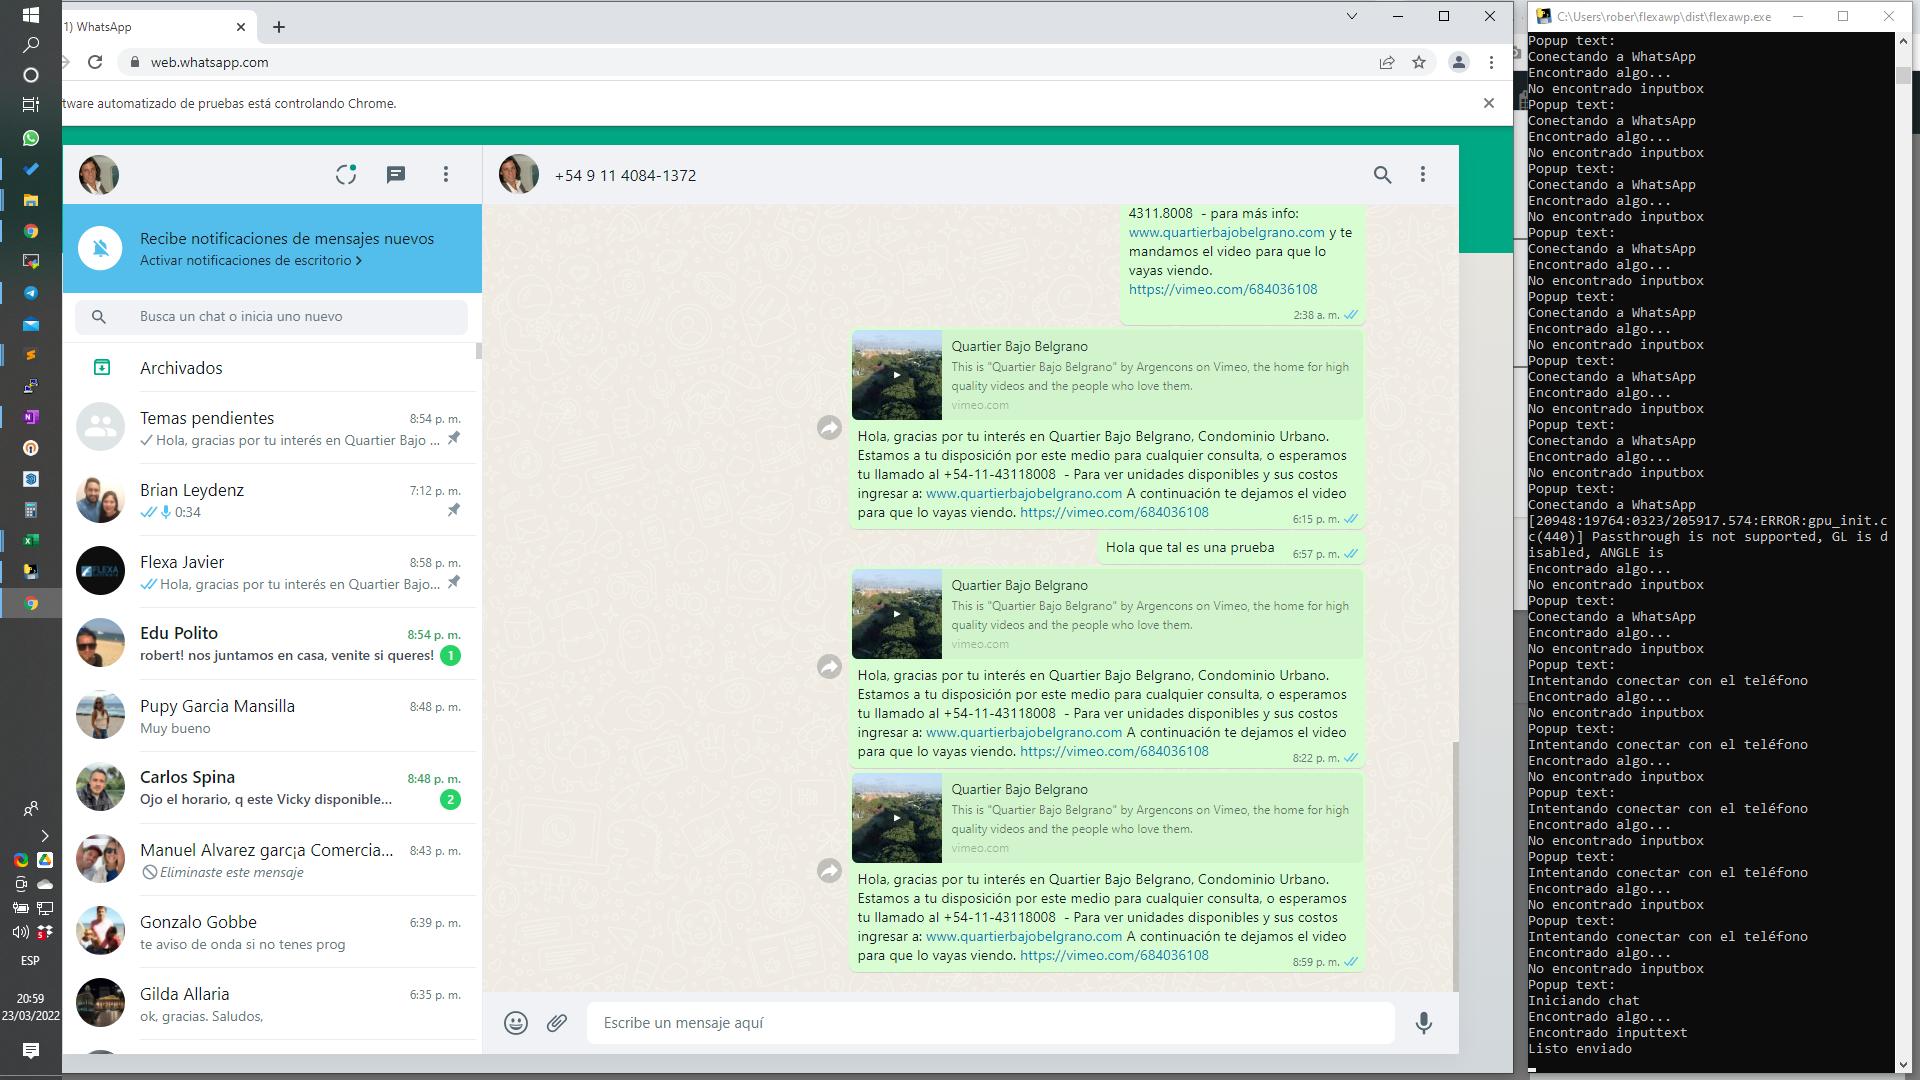
Task: Record a voice message with the microphone
Action: tap(1424, 1023)
